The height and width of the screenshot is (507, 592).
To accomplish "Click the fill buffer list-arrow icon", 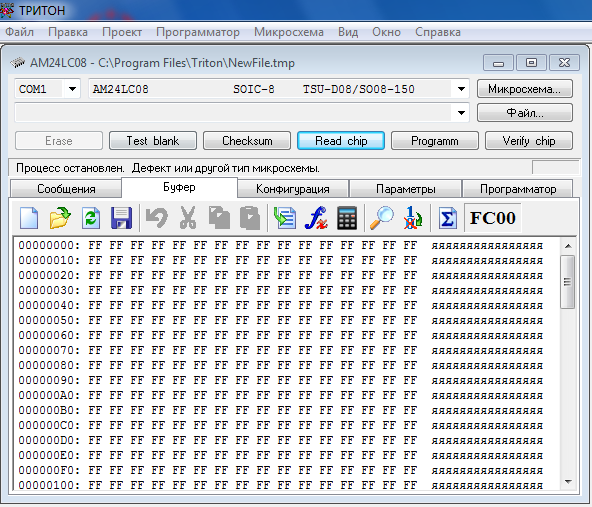I will point(285,218).
